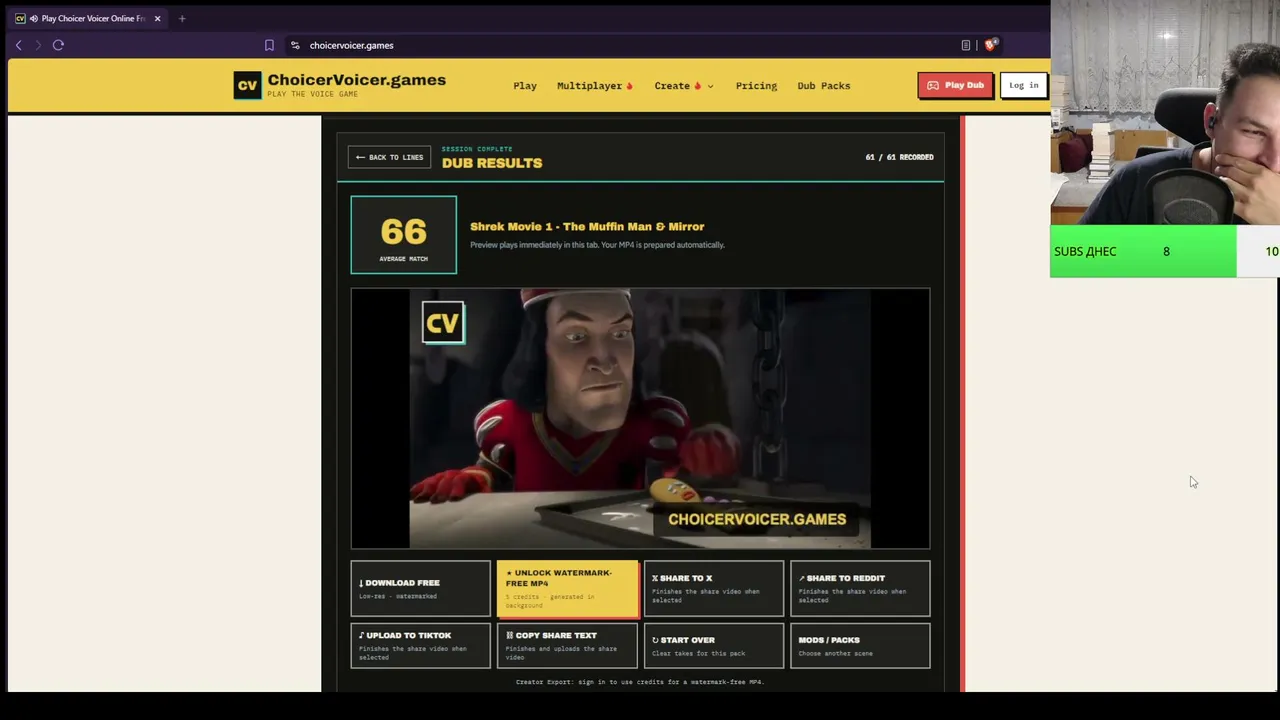Reload the page with the refresh icon
The image size is (1280, 720).
click(58, 45)
